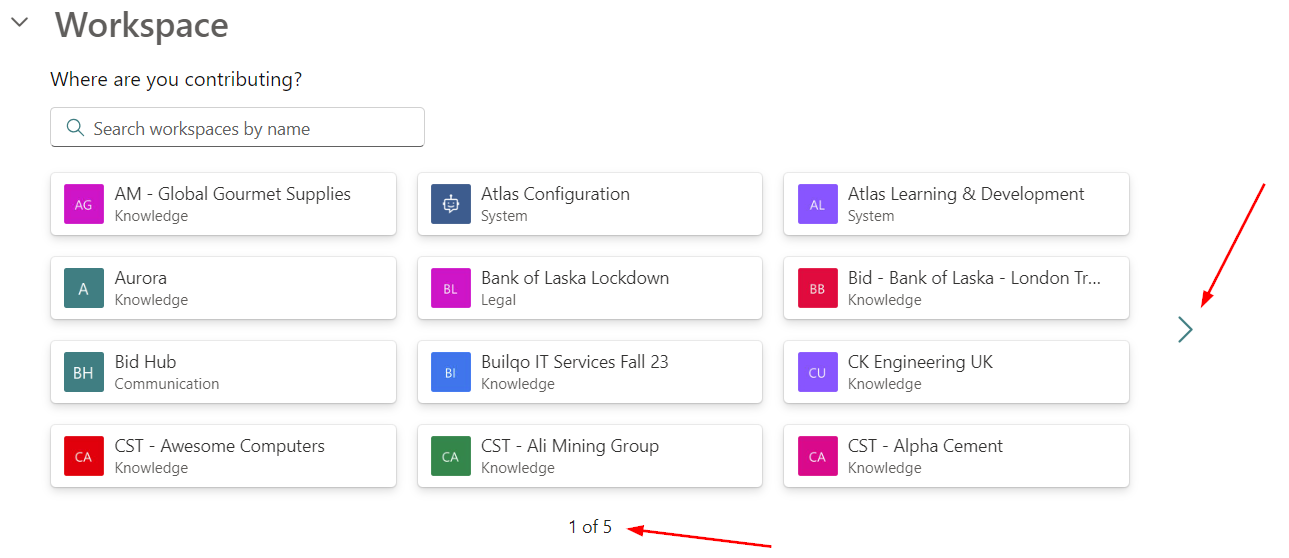Click the BL magenta avatar icon
1289x558 pixels.
[450, 288]
